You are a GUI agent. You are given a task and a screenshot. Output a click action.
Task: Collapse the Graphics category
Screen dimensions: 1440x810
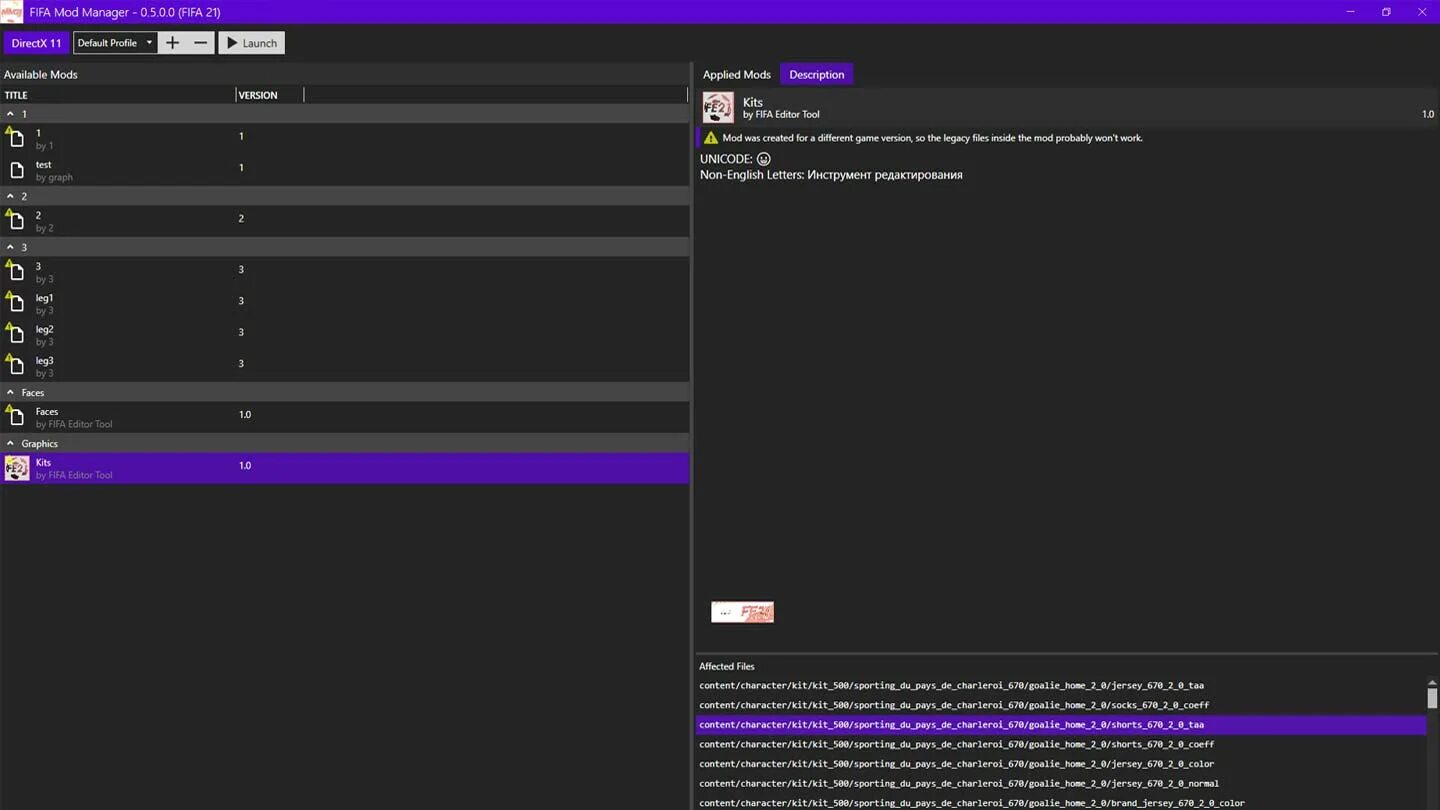[10, 443]
